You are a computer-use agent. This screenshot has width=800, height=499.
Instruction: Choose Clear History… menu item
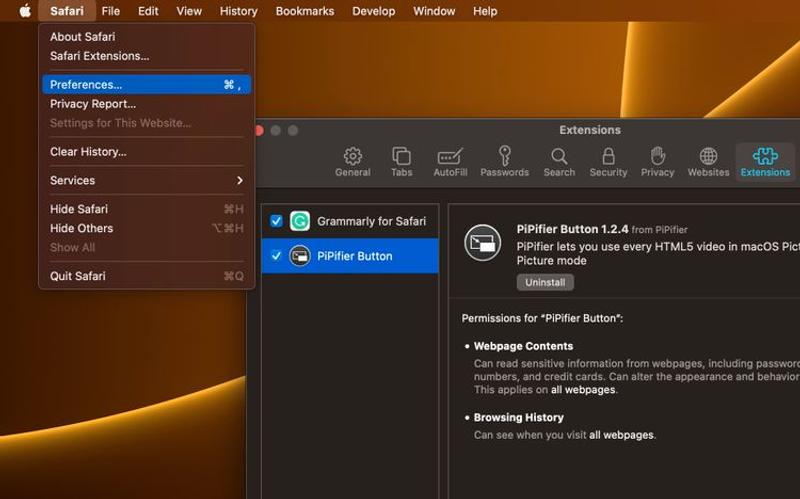pos(146,152)
